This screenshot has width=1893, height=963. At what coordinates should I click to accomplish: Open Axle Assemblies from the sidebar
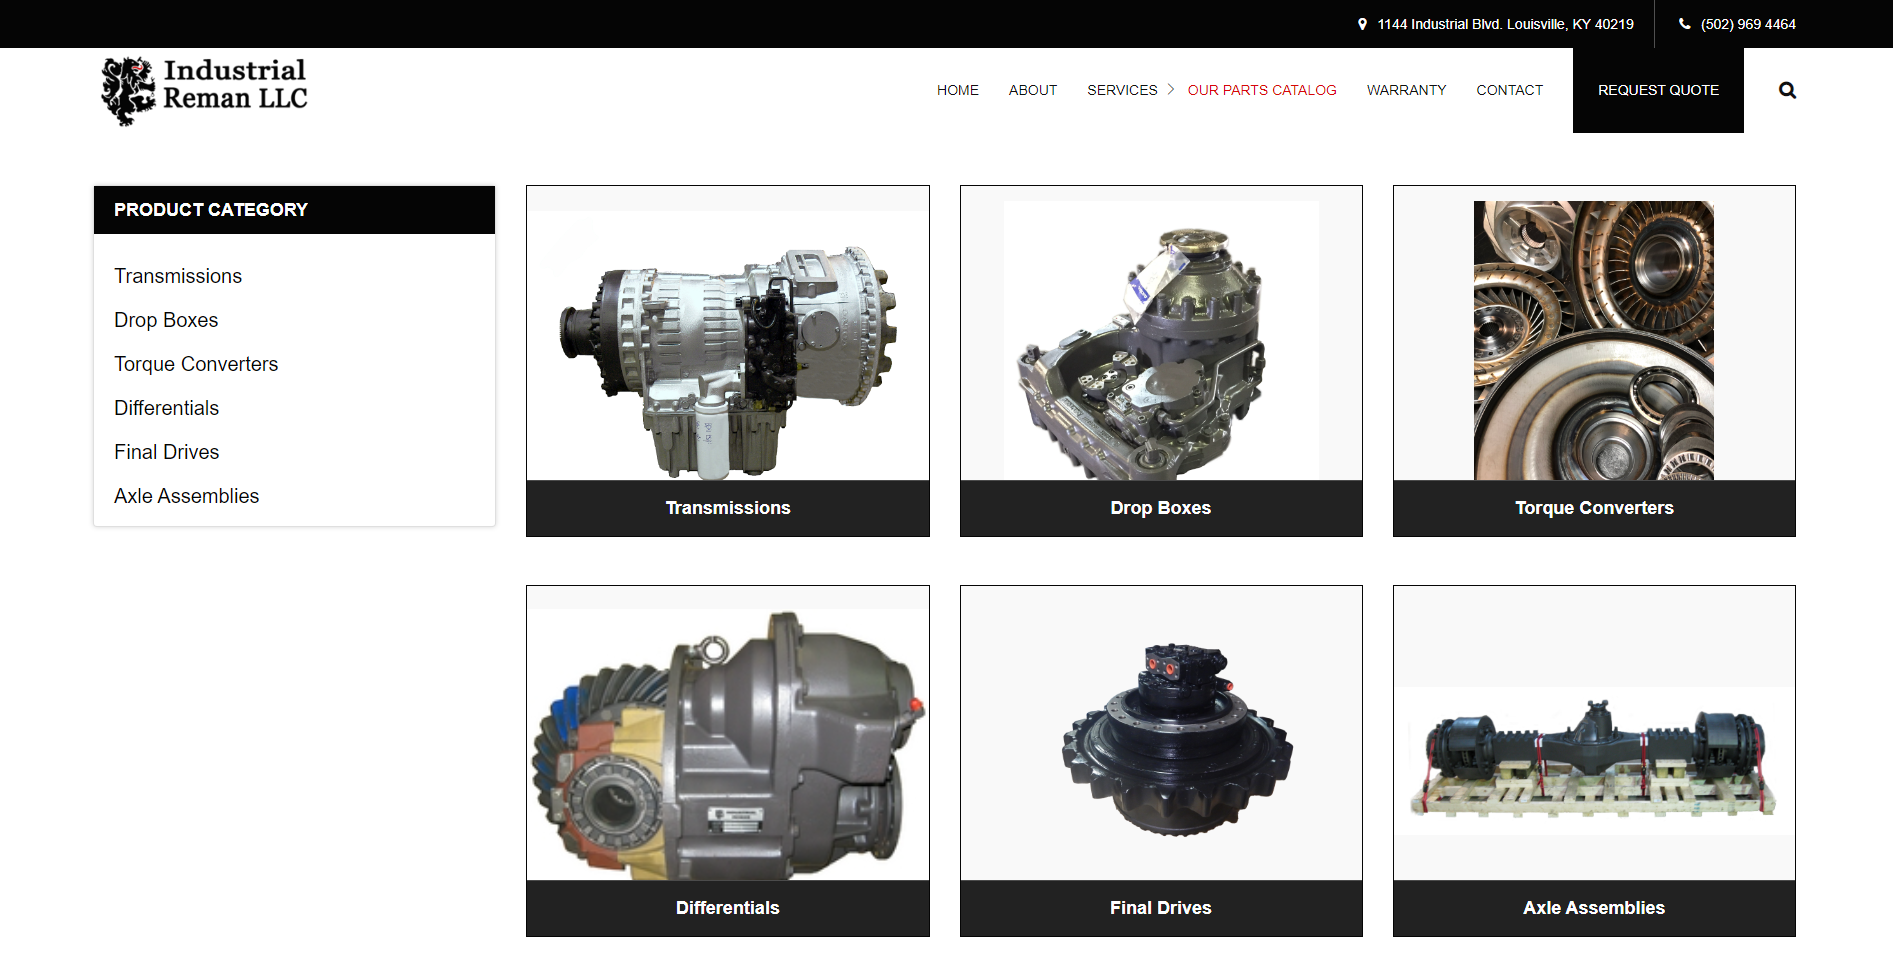click(x=186, y=496)
